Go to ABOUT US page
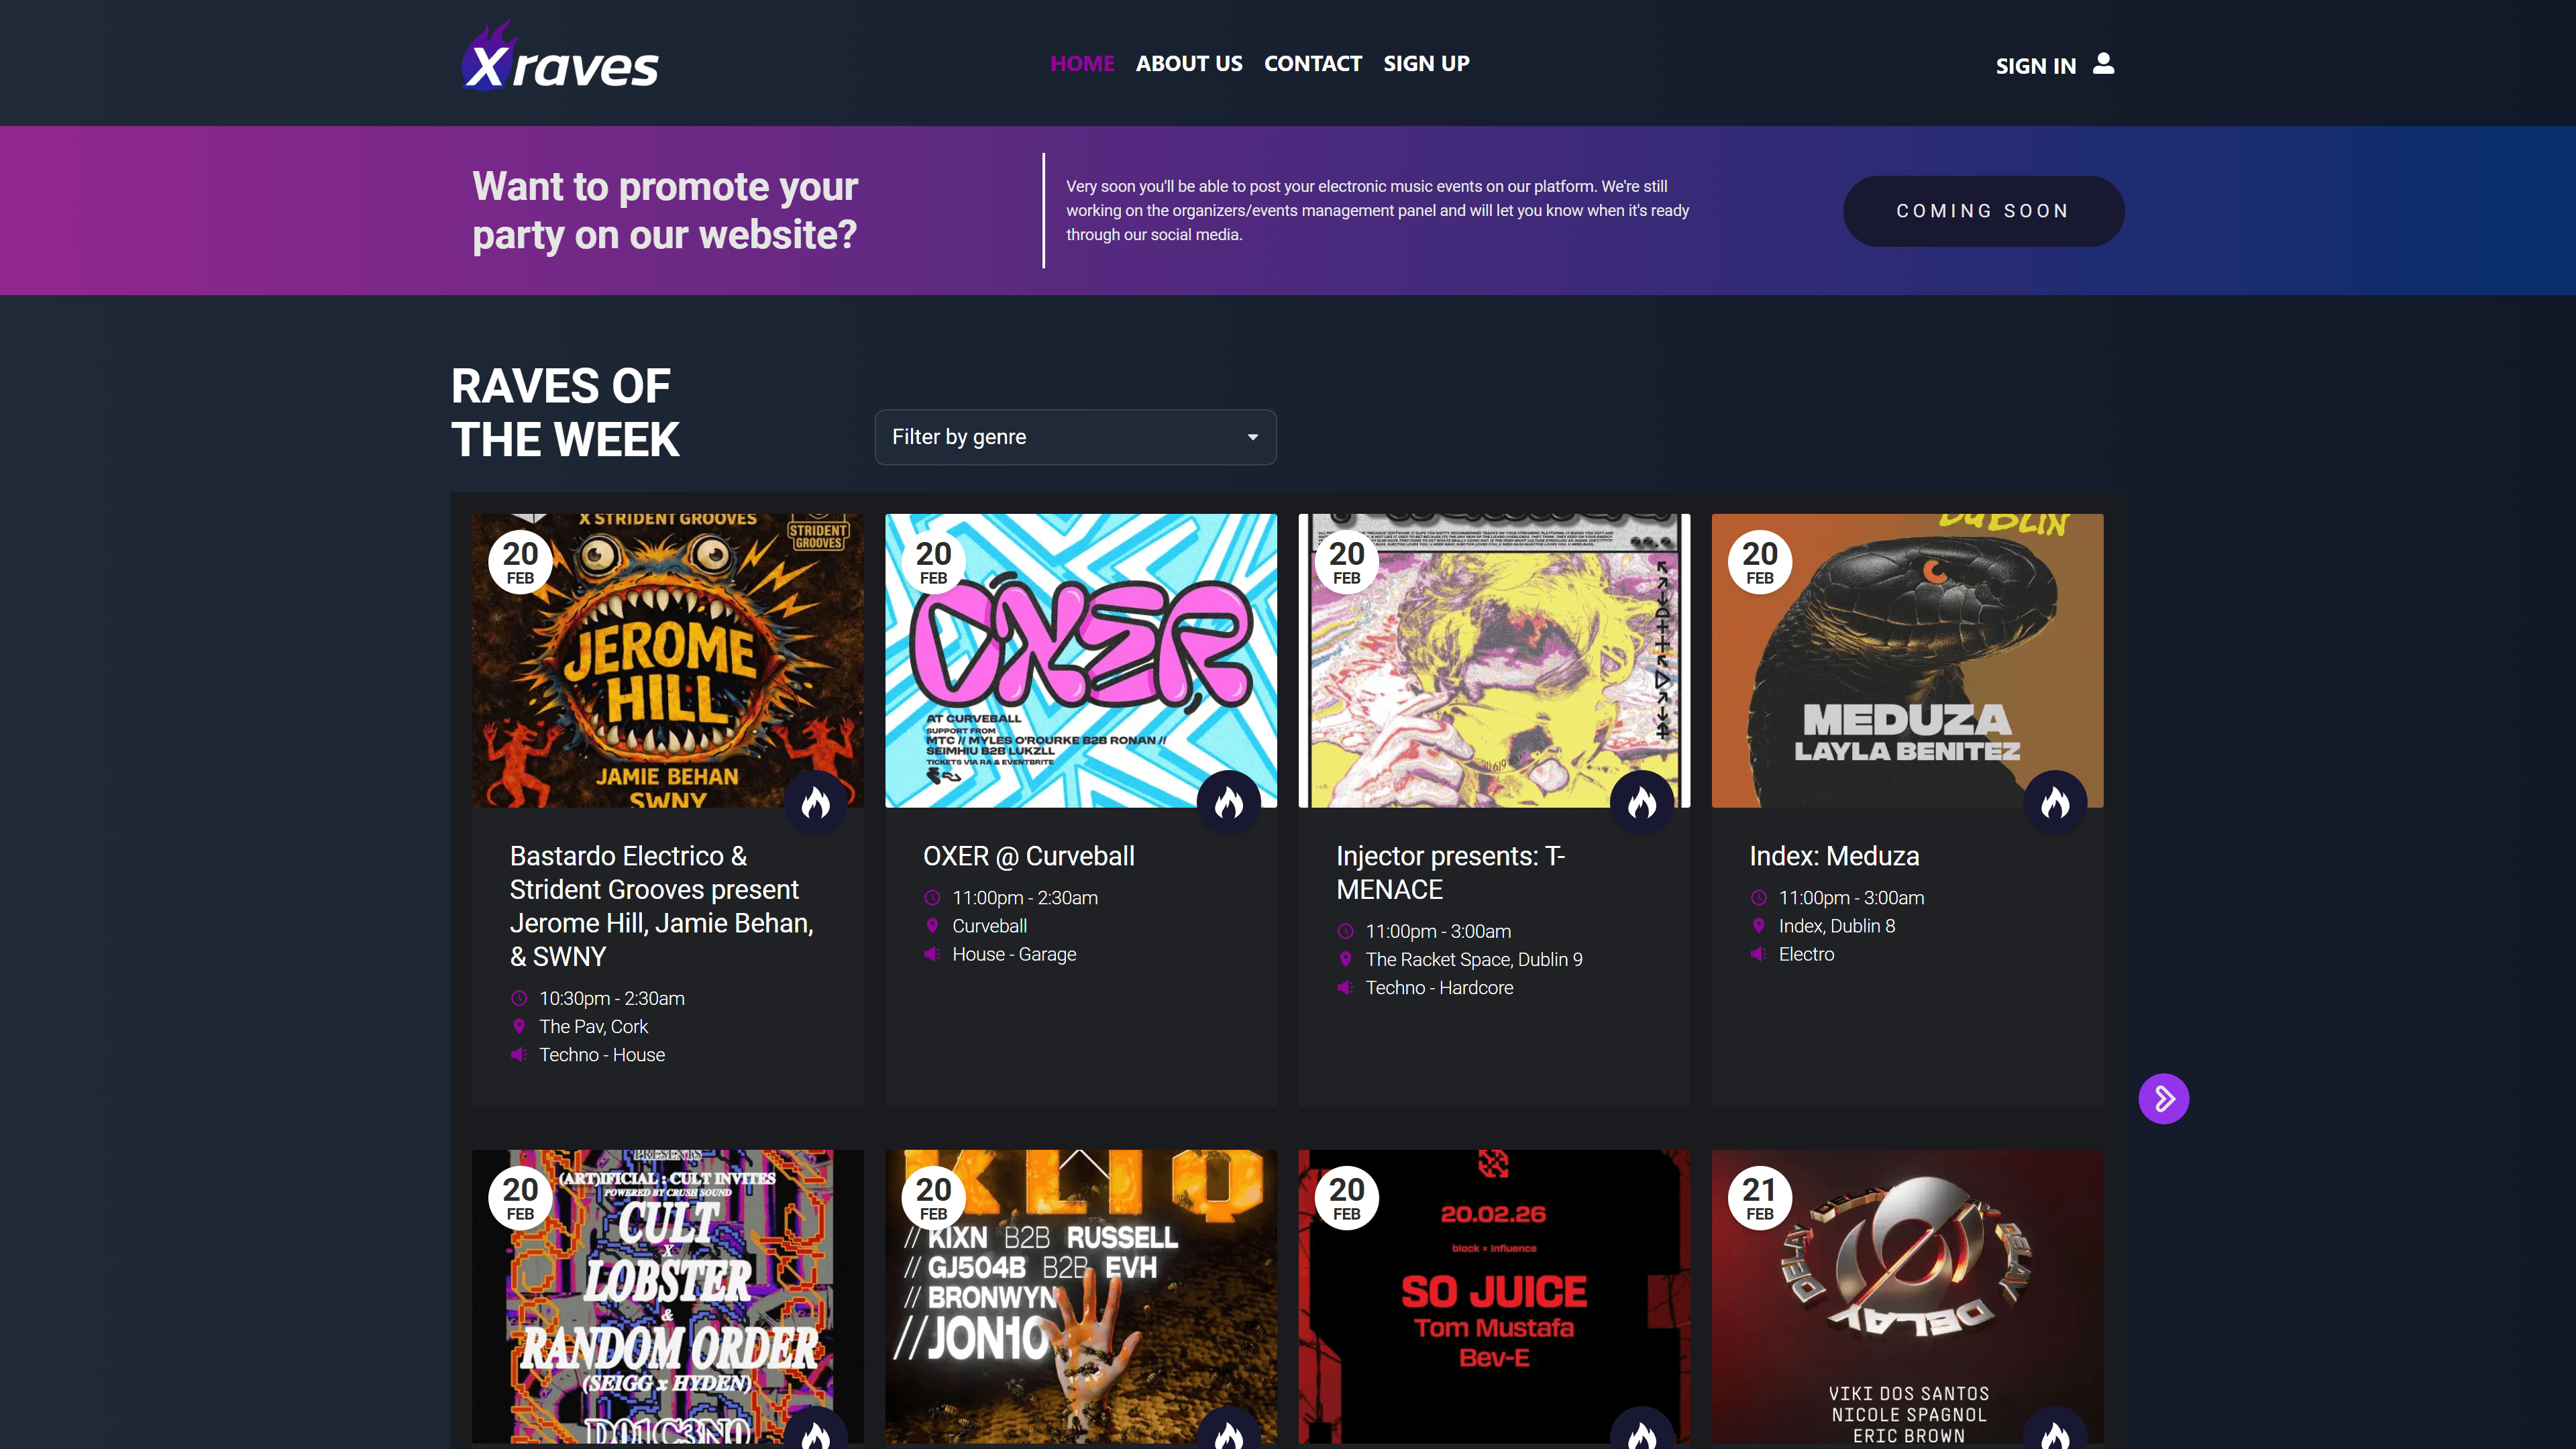The width and height of the screenshot is (2576, 1449). [1189, 63]
